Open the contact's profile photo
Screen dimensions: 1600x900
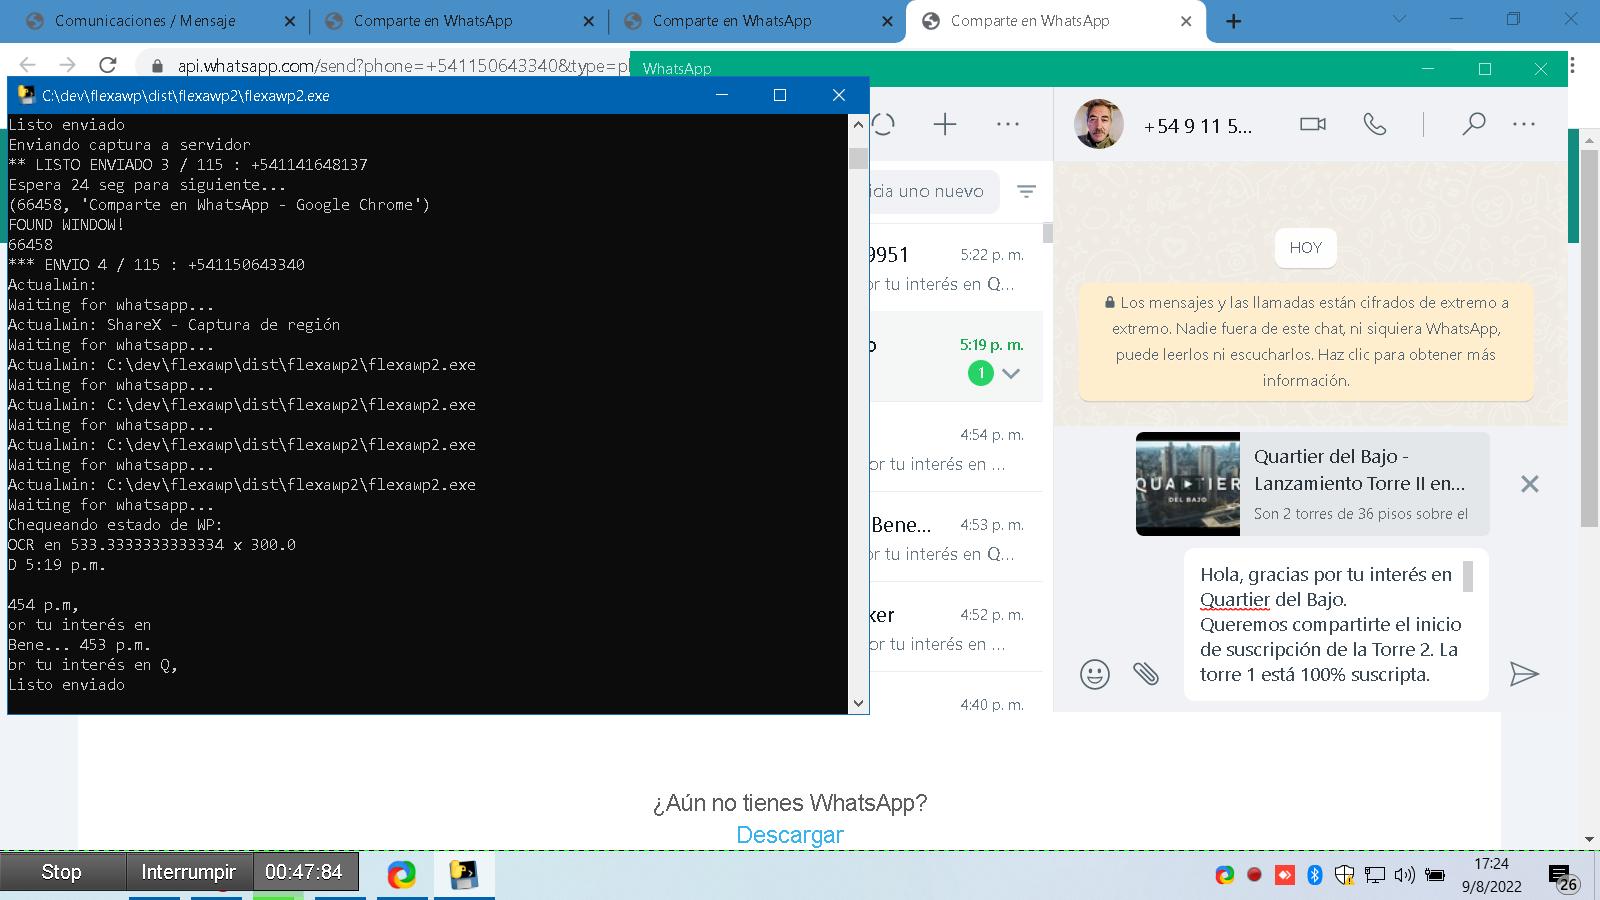point(1098,124)
